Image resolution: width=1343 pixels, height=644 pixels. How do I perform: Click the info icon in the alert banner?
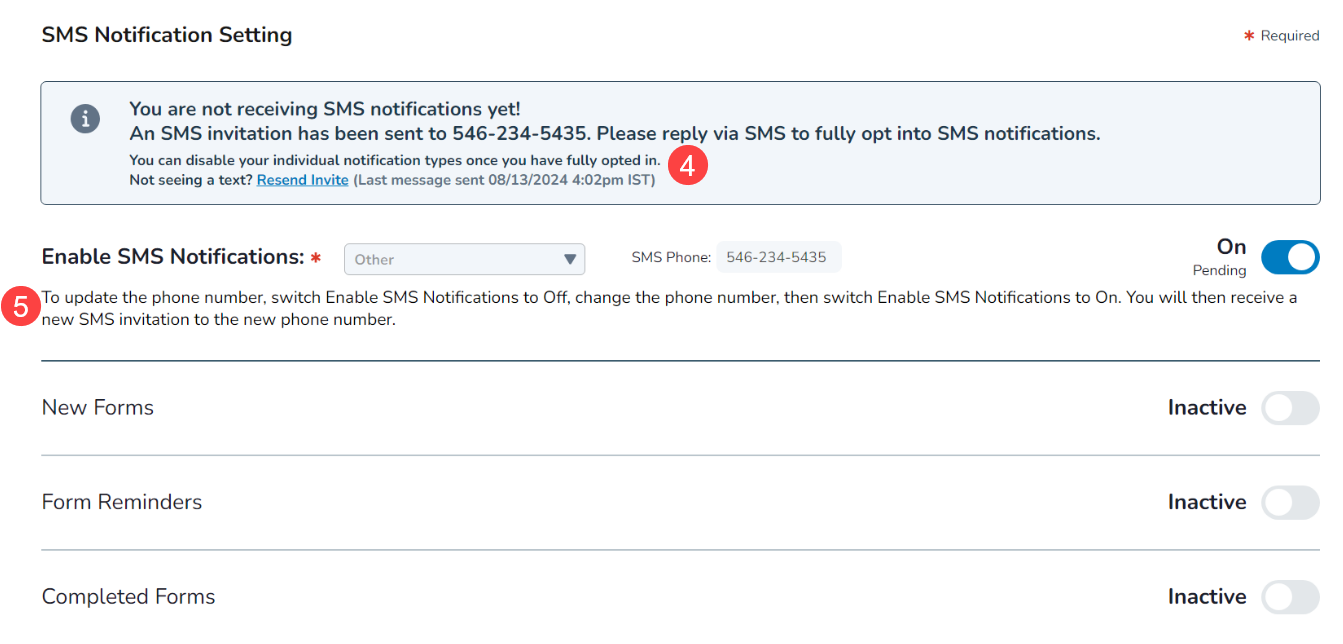click(x=85, y=119)
